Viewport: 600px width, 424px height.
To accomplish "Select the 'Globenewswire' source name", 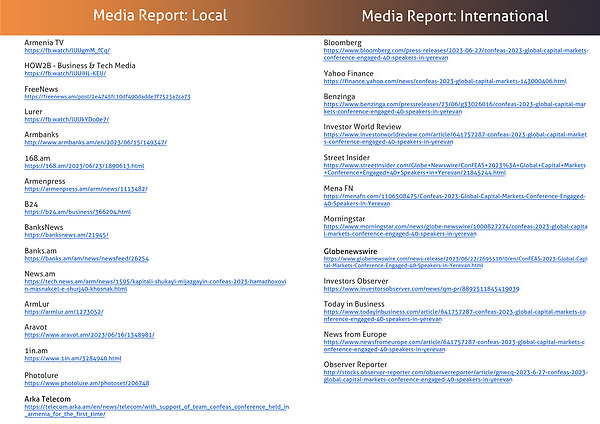I will tap(351, 251).
